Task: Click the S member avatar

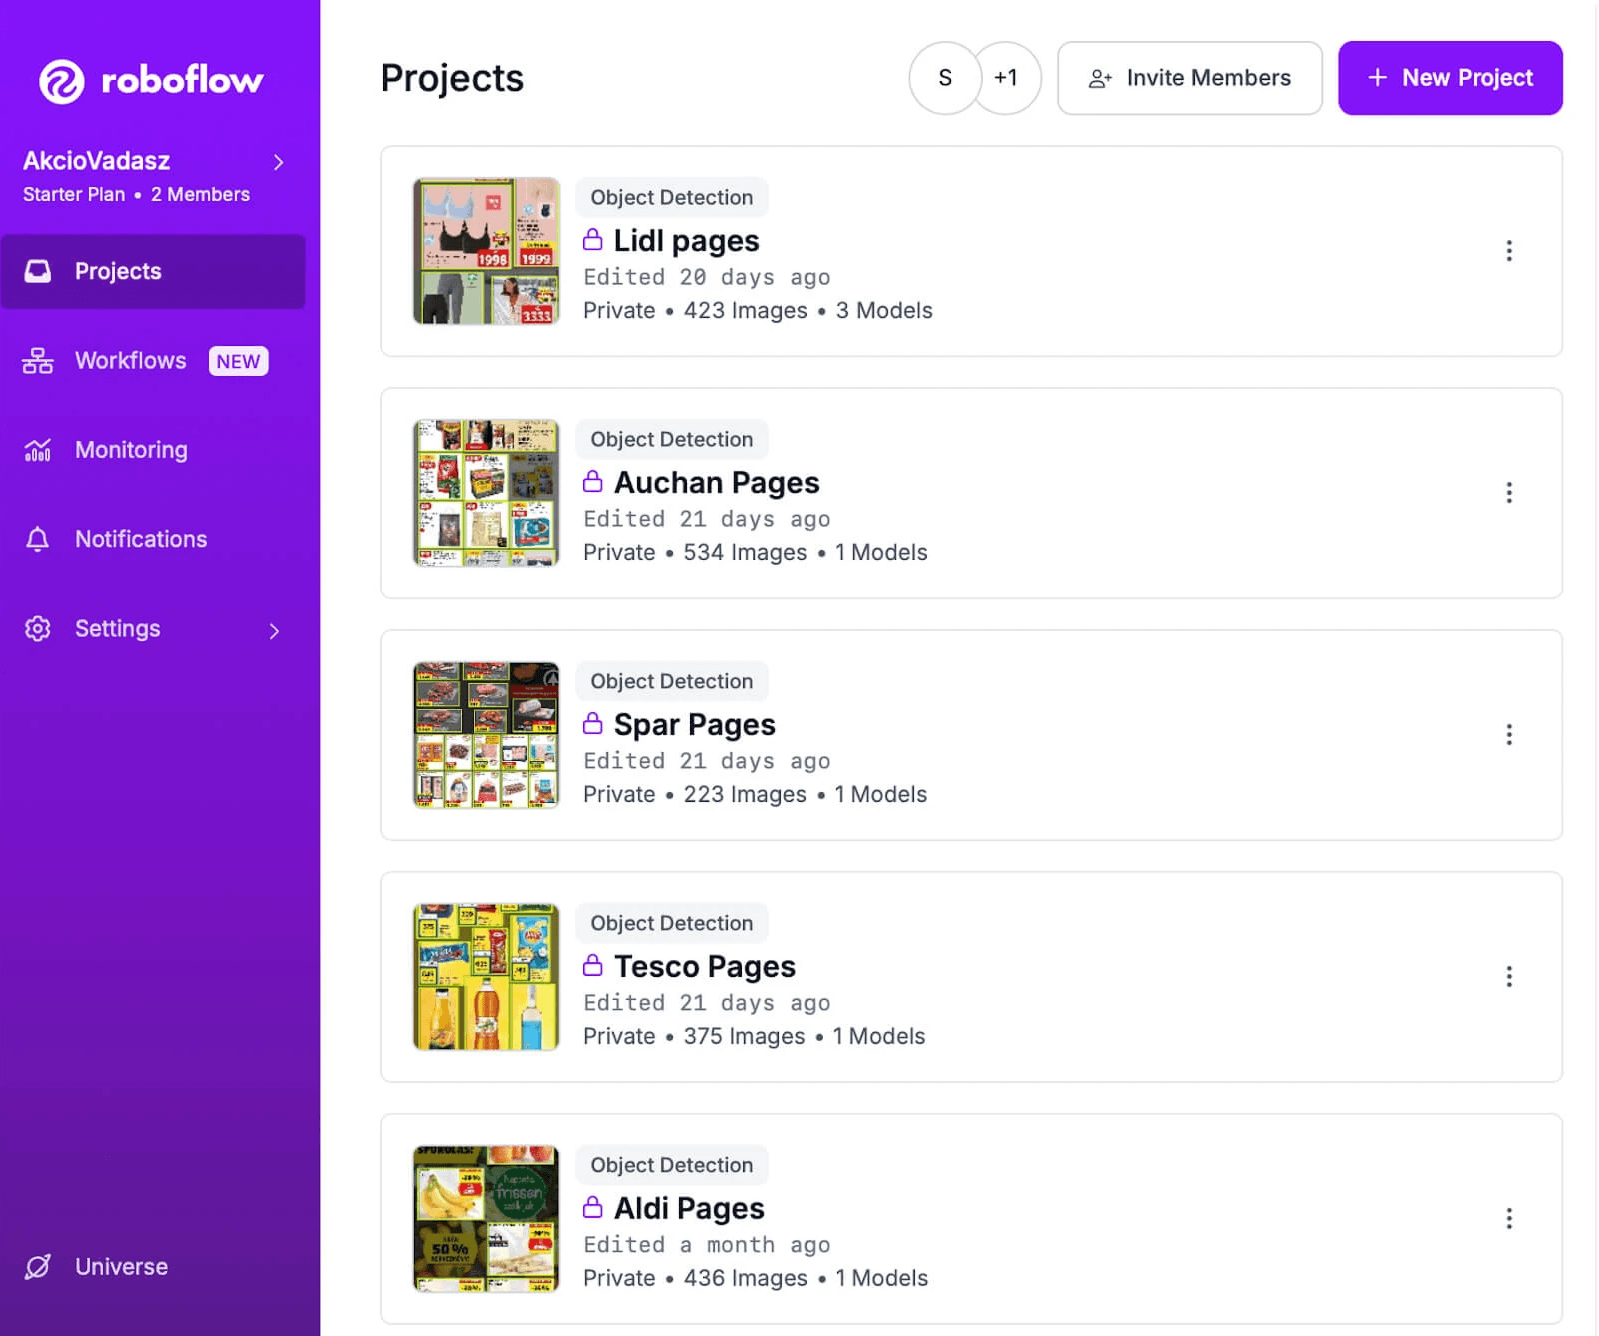Action: 945,78
